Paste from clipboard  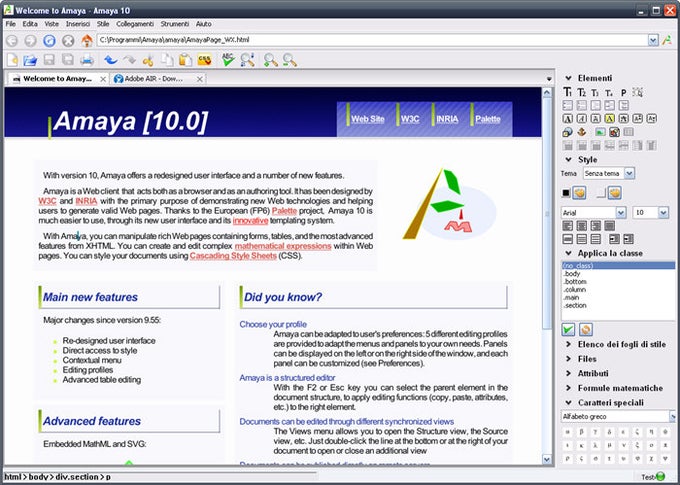[185, 60]
